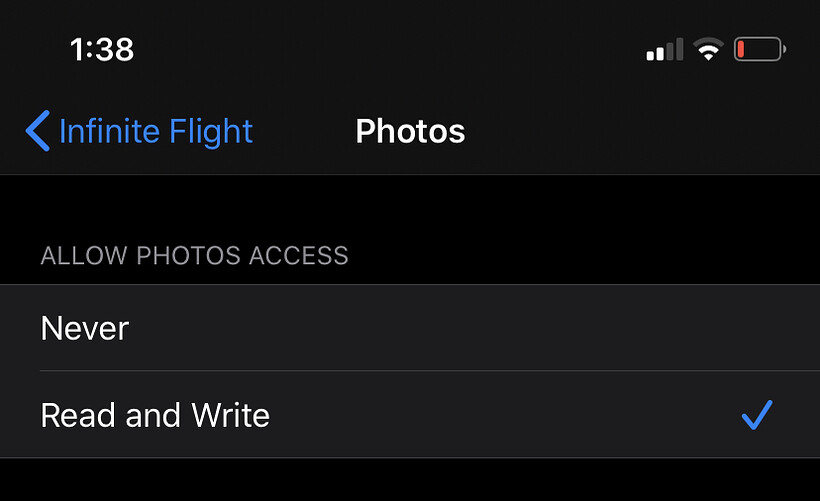This screenshot has width=820, height=501.
Task: Click the Photos page title
Action: tap(410, 131)
